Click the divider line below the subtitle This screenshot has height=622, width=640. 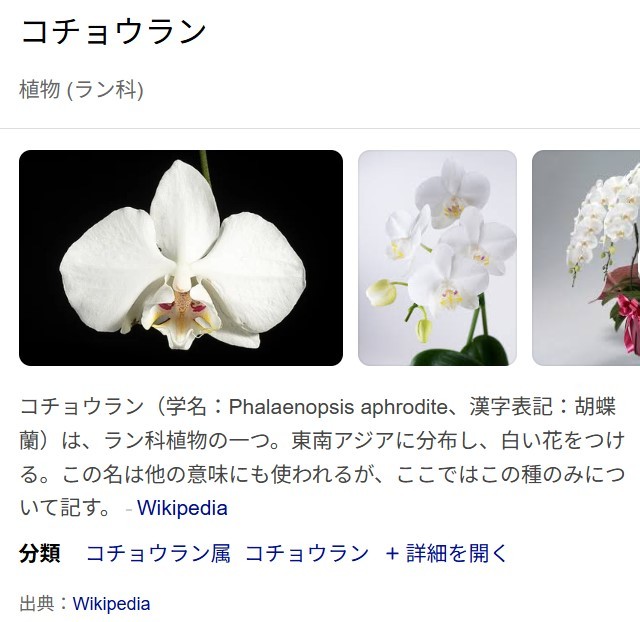click(x=320, y=129)
